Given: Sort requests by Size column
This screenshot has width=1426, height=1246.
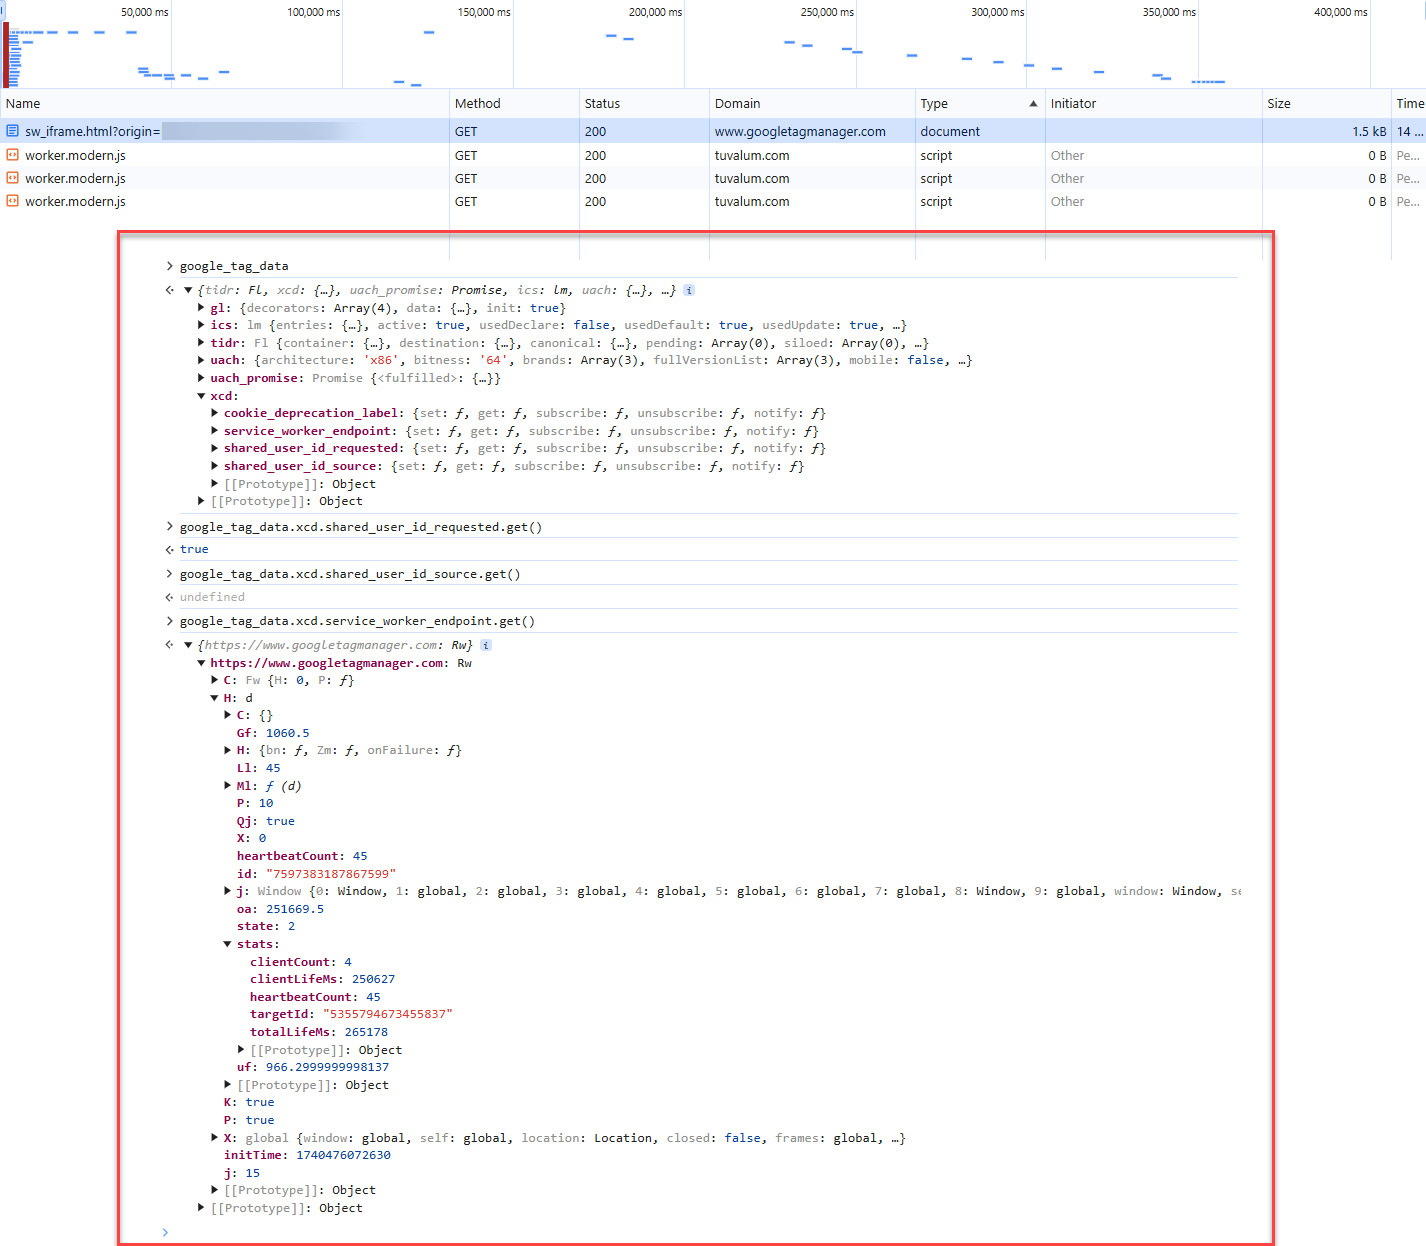Looking at the screenshot, I should point(1326,103).
